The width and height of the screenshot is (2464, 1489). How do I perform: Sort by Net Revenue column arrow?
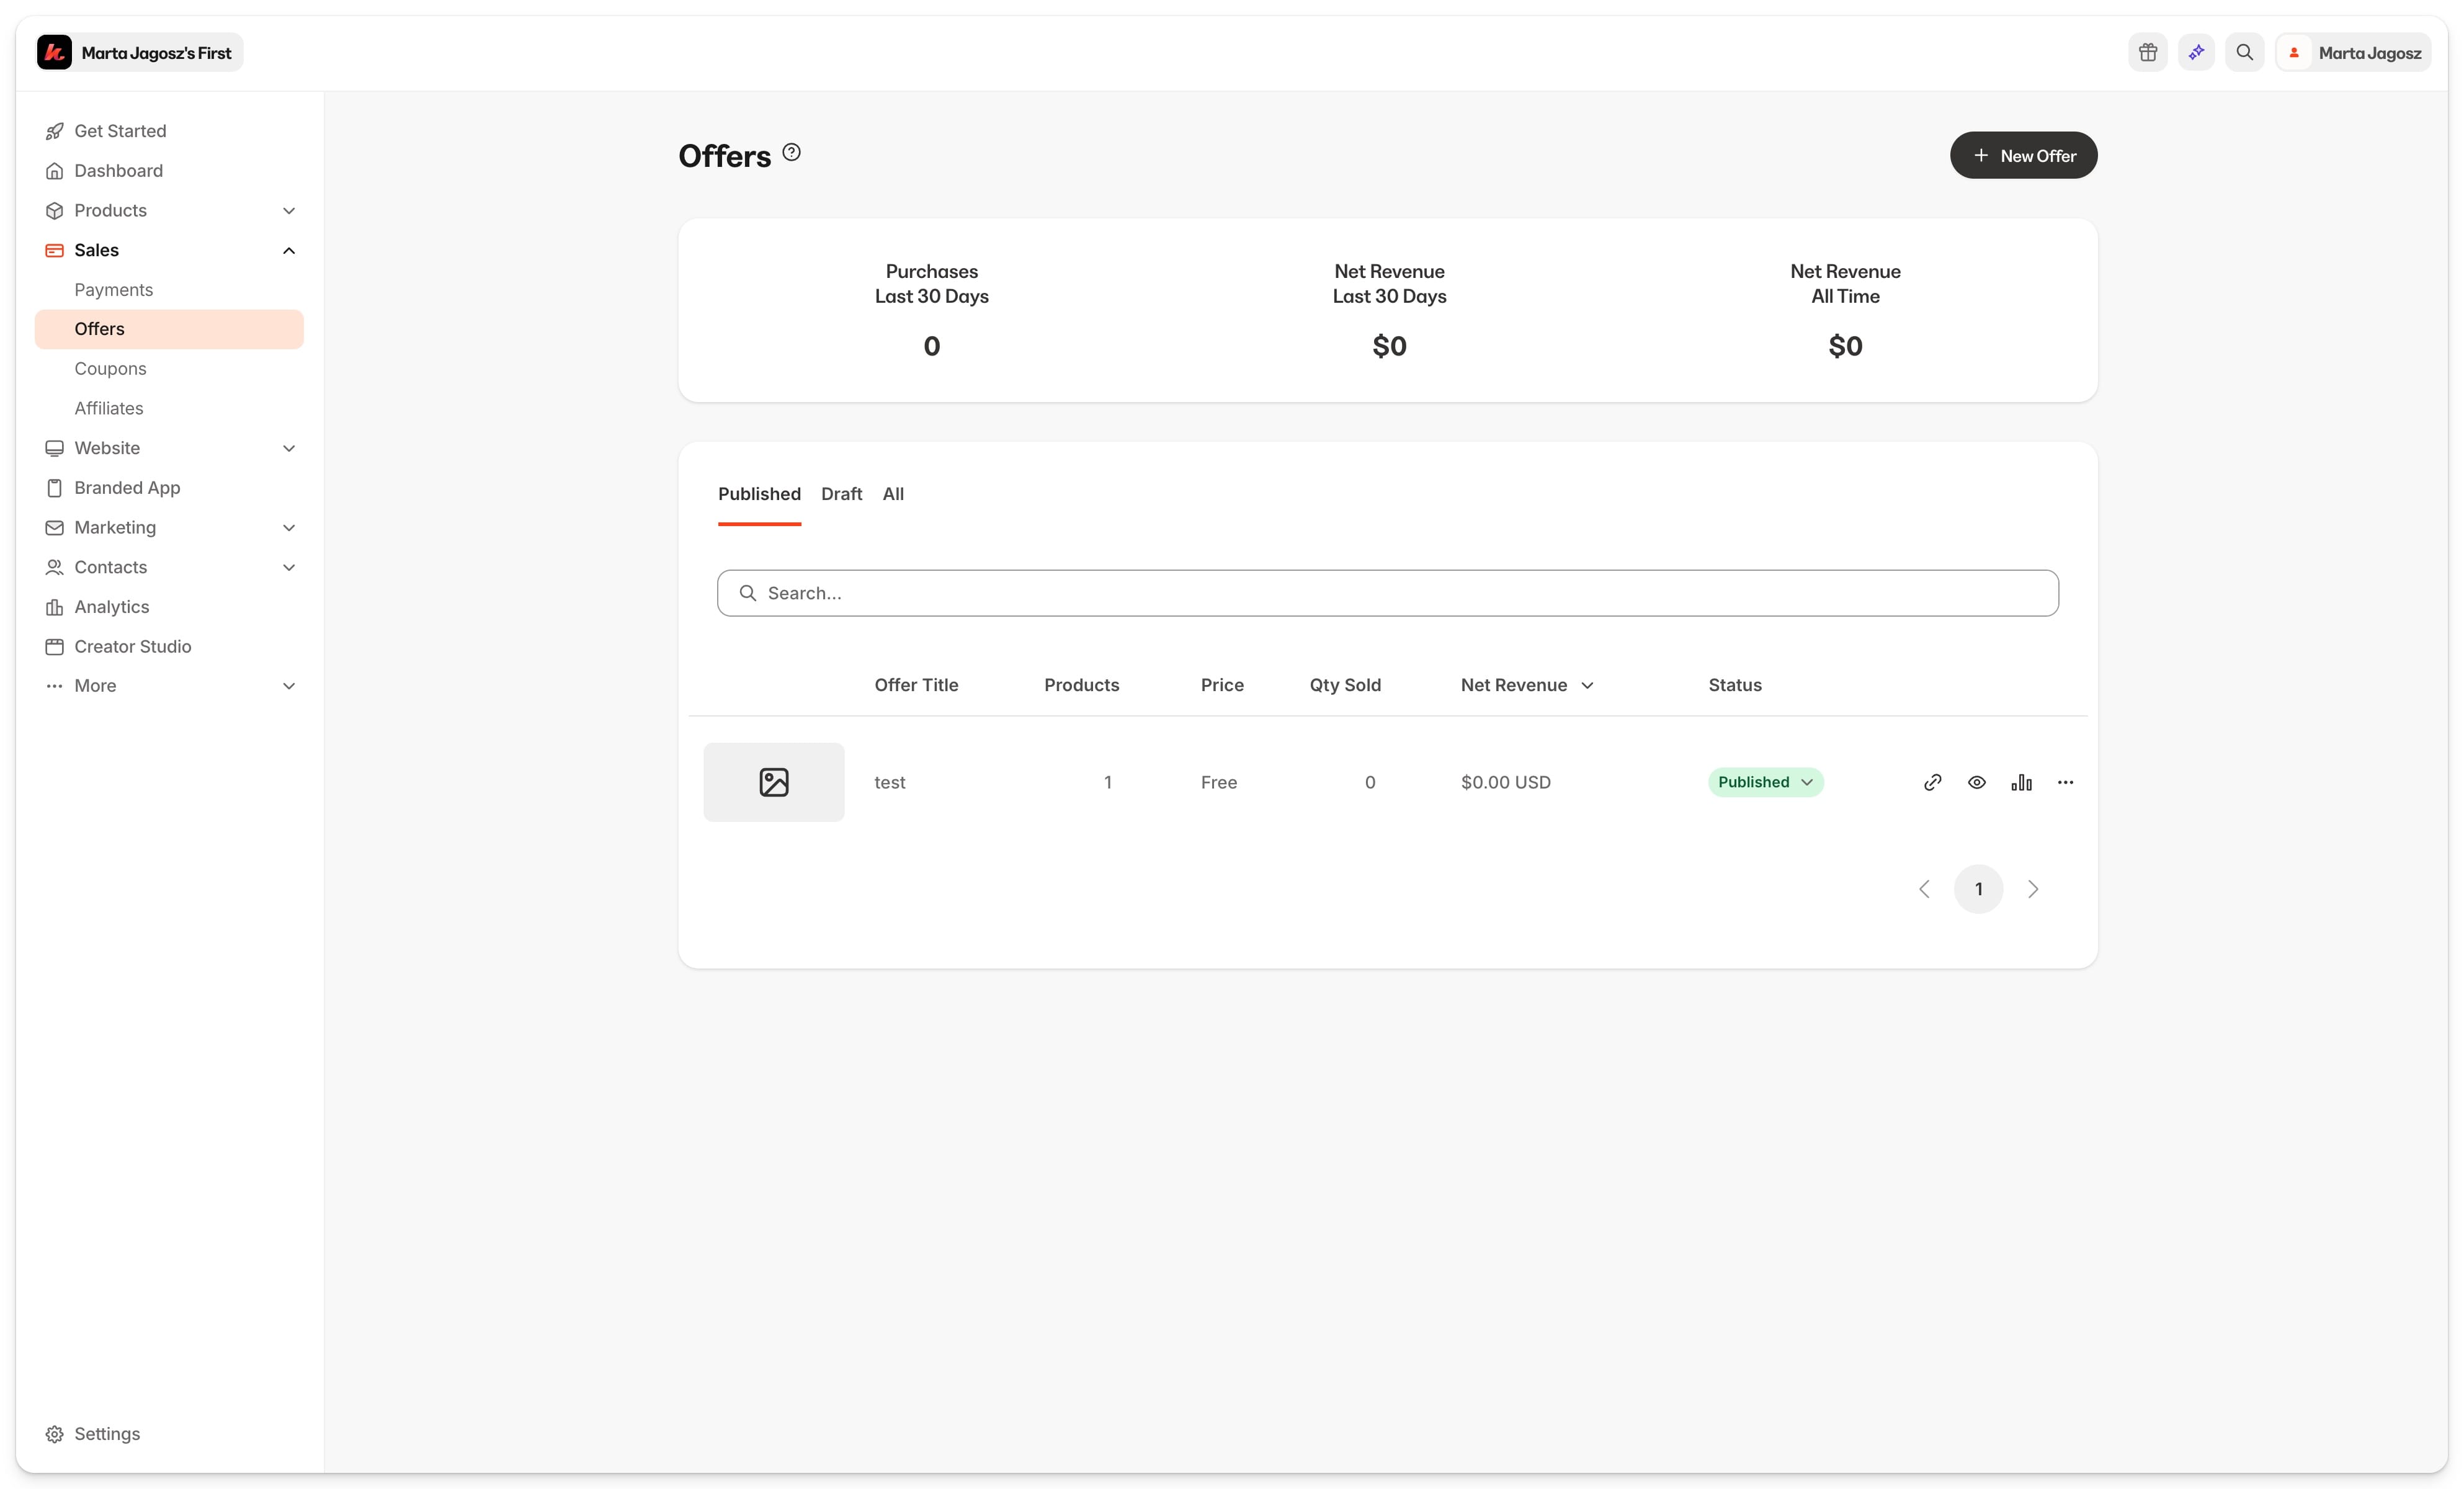coord(1587,685)
